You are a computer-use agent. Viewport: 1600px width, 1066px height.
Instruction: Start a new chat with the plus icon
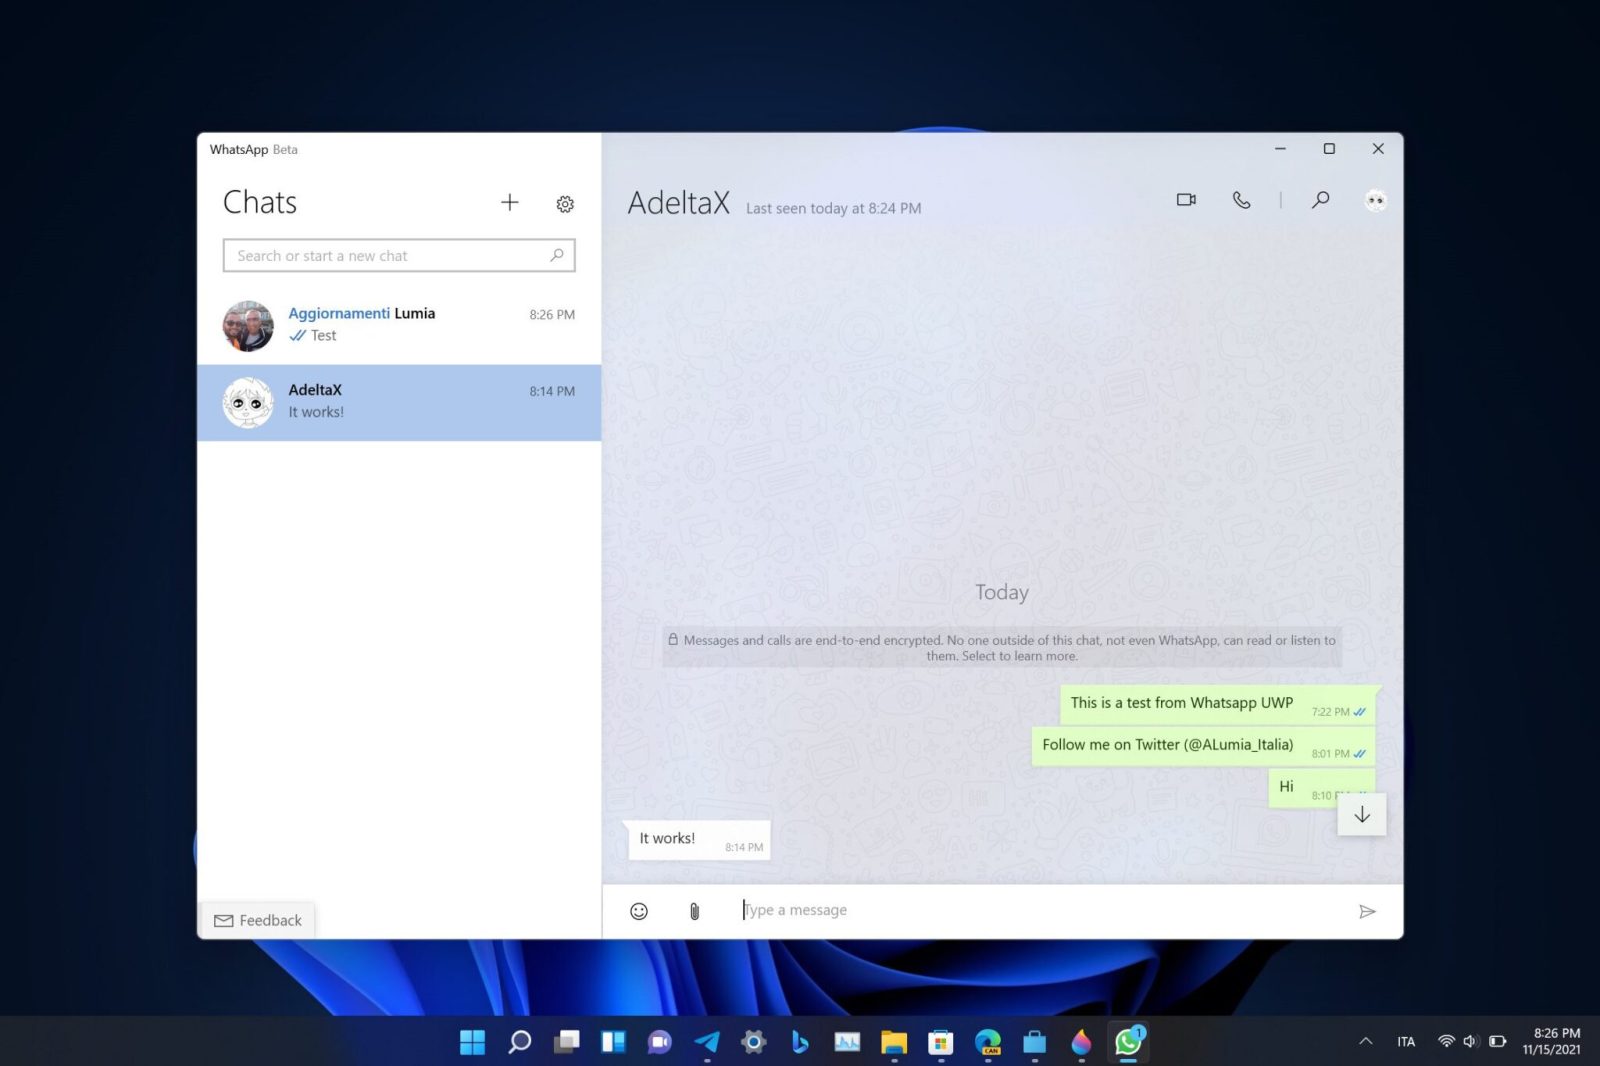(510, 203)
